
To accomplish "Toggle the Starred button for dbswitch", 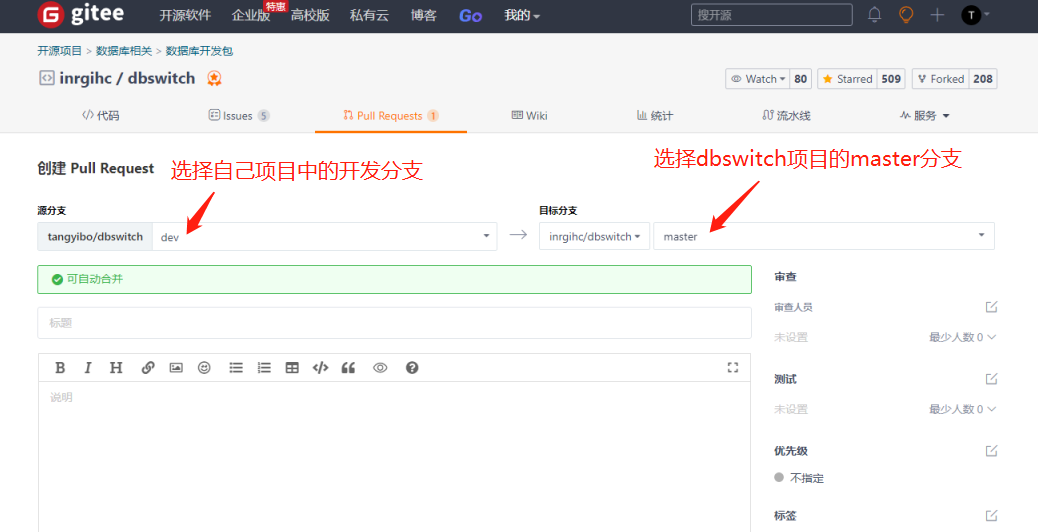I will 847,79.
